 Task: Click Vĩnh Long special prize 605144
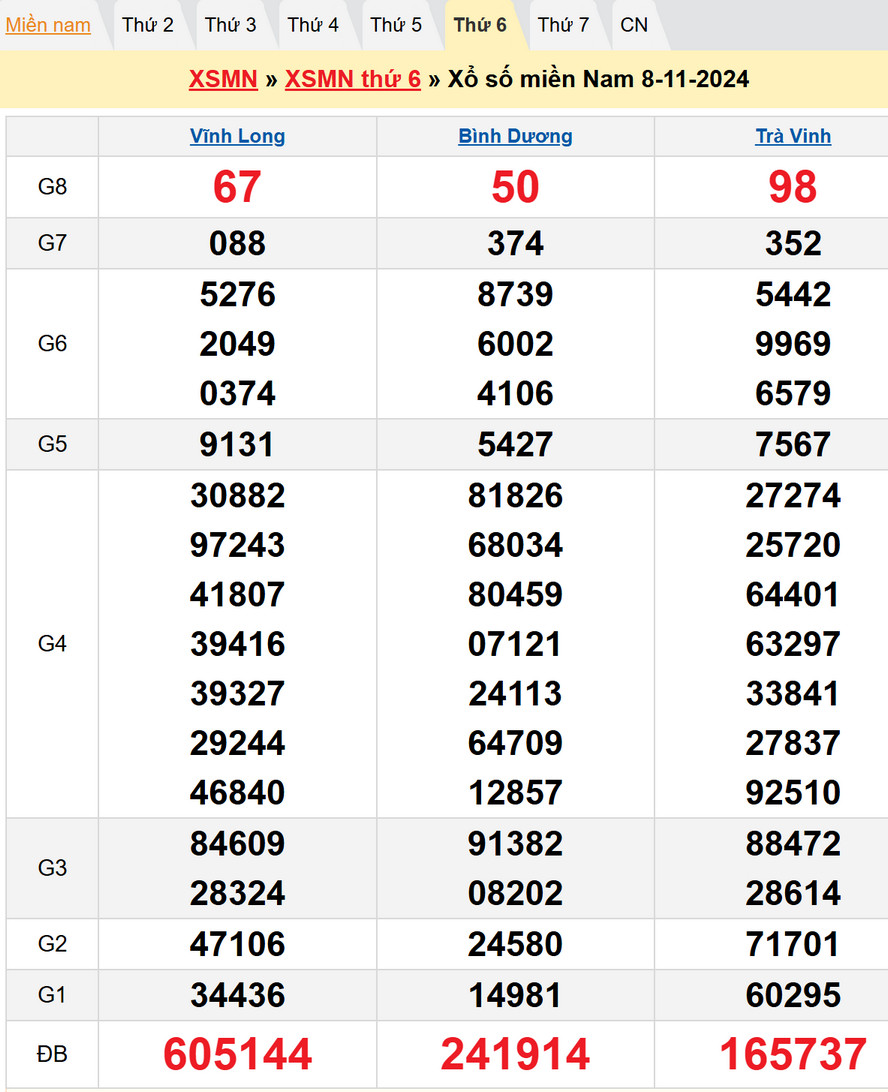(x=237, y=1054)
